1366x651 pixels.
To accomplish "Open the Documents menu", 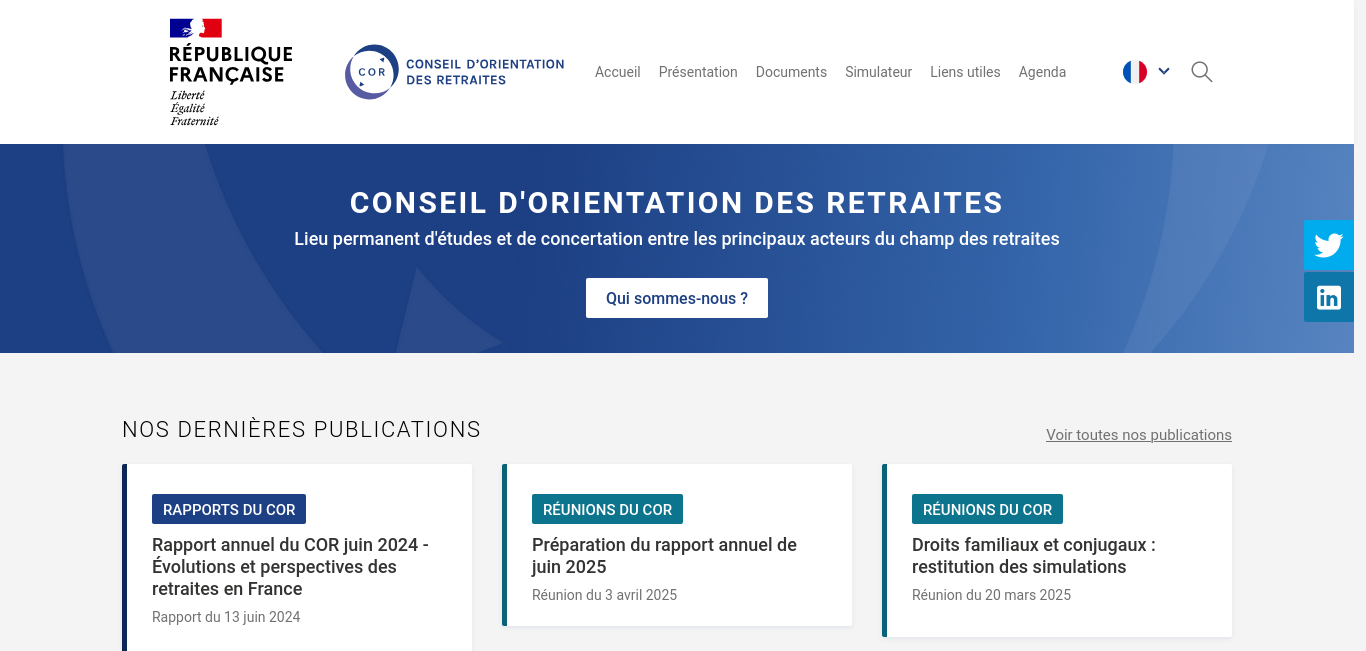I will point(791,72).
